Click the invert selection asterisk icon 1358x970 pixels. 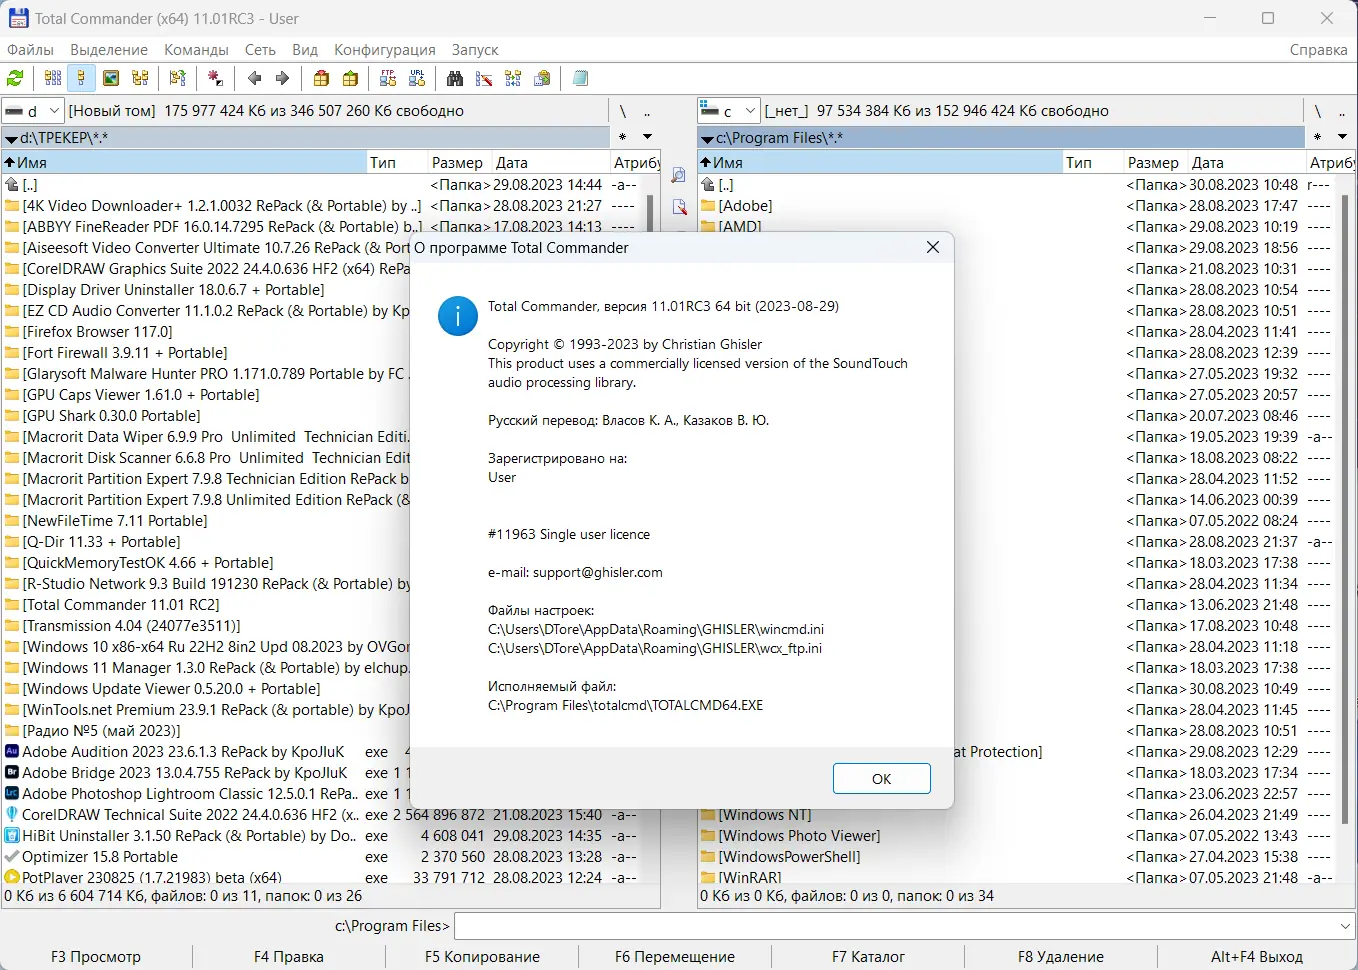pos(215,78)
